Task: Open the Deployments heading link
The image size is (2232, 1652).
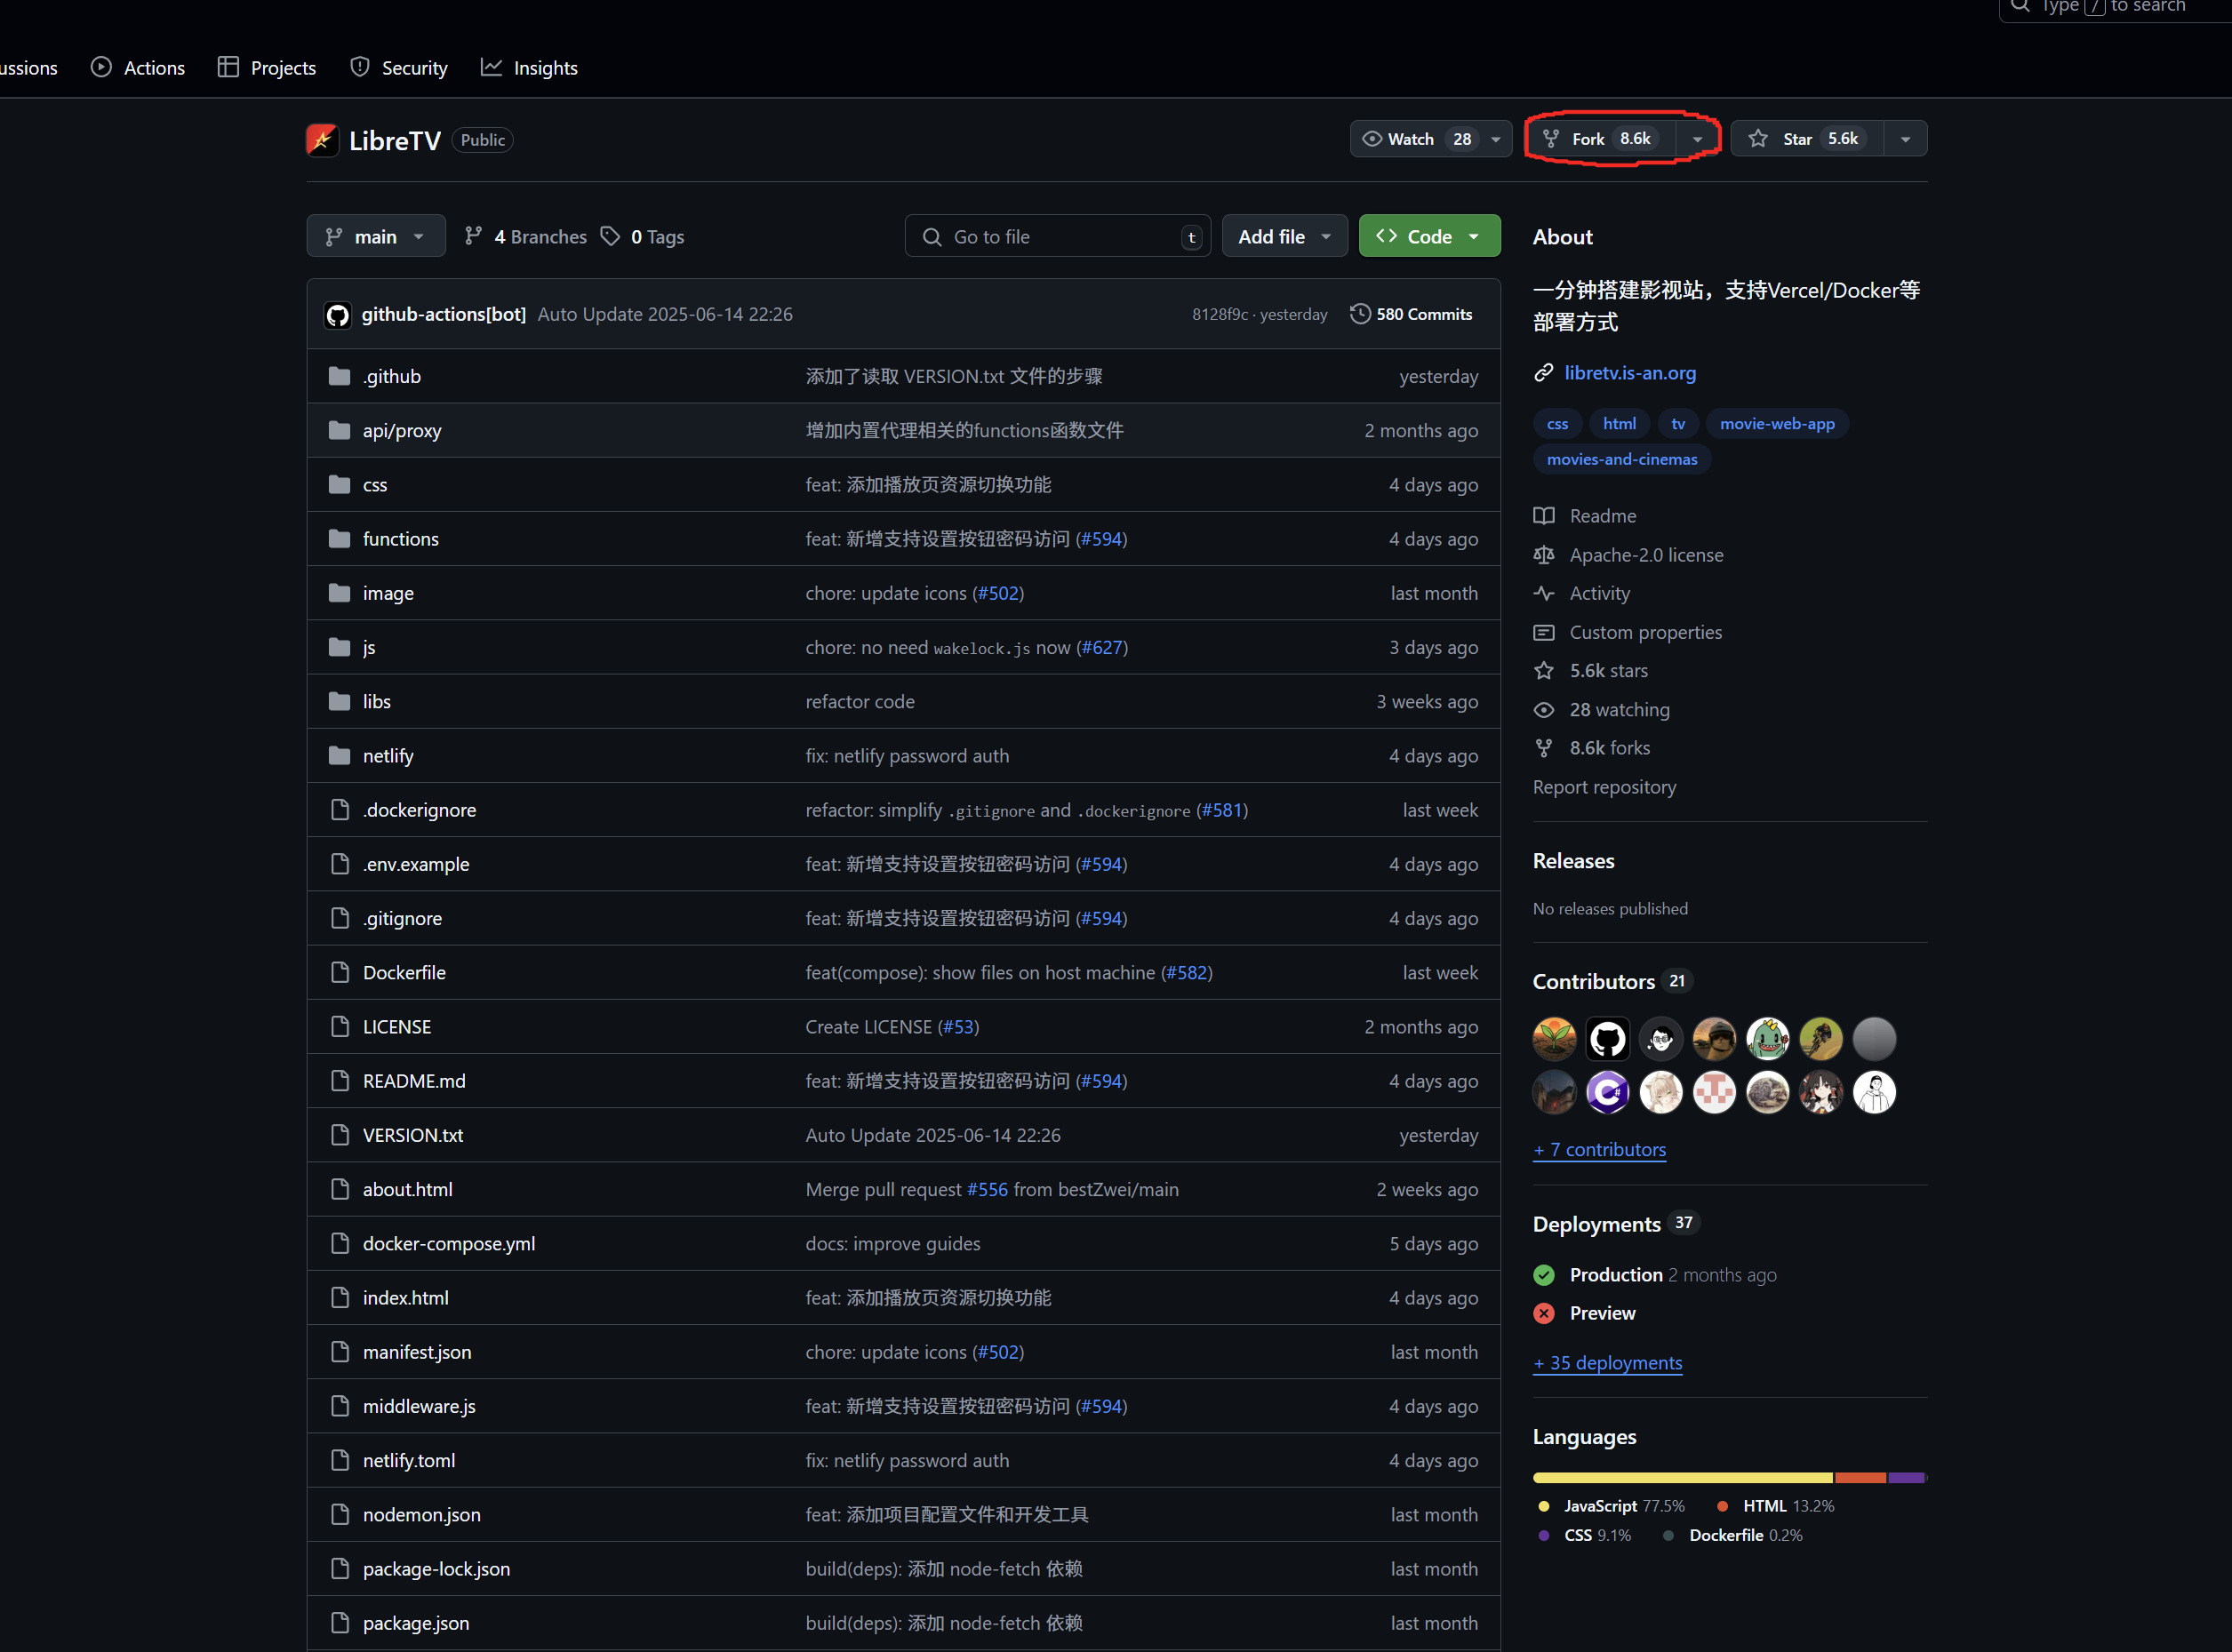Action: coord(1597,1224)
